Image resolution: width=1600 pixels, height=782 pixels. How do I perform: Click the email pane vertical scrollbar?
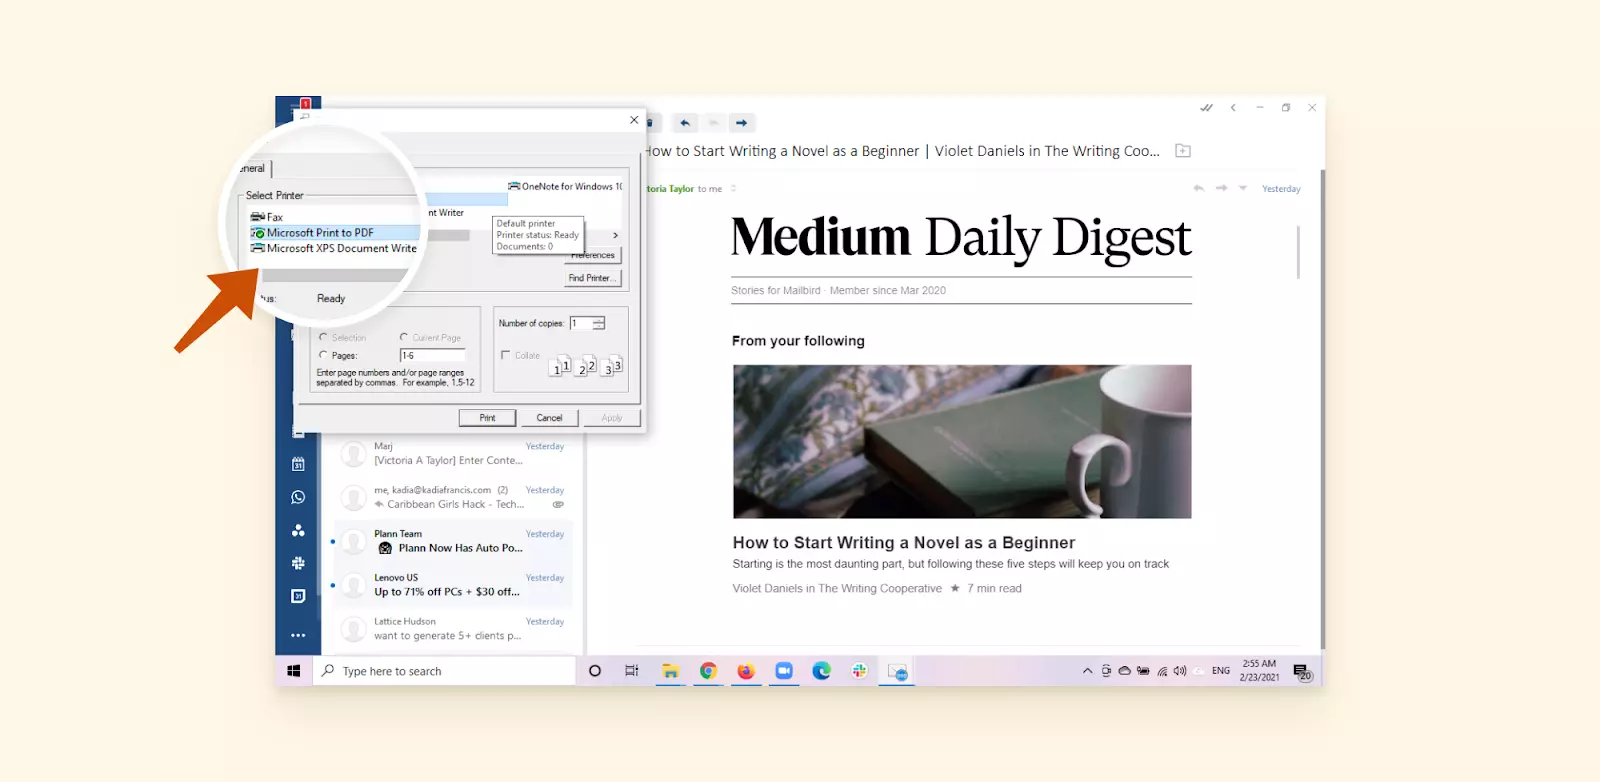pos(1298,252)
